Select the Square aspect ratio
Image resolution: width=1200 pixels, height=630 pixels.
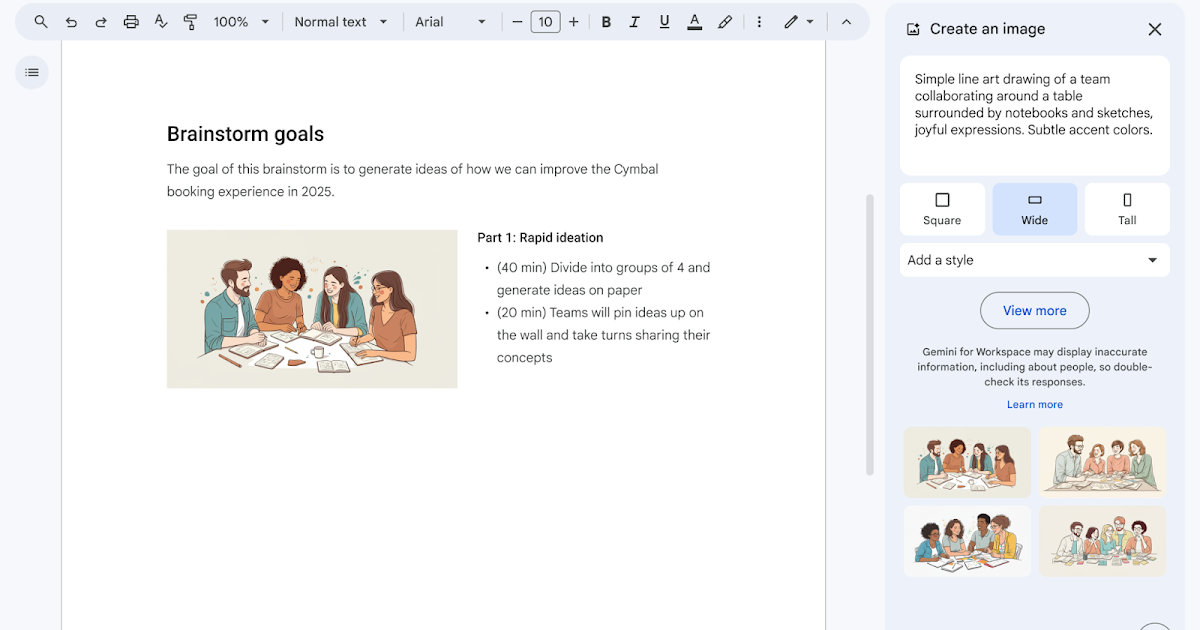942,209
